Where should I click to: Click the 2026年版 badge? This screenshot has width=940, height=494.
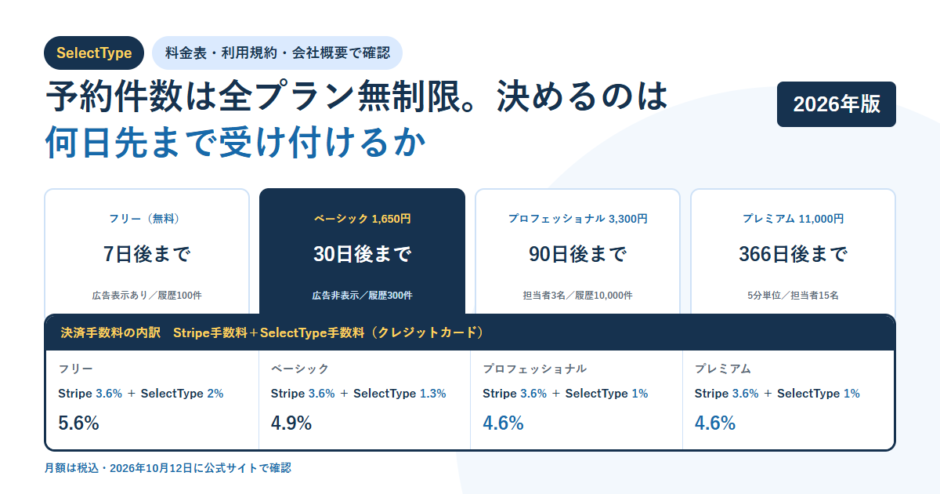[x=836, y=104]
